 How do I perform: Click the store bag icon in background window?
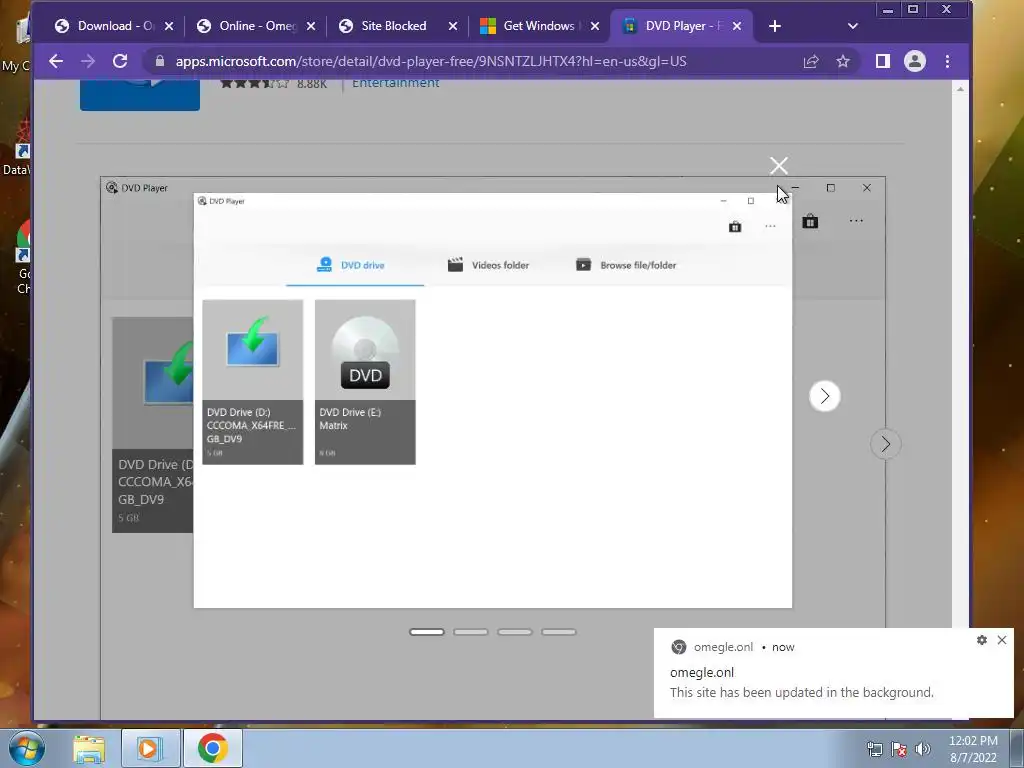pyautogui.click(x=810, y=221)
